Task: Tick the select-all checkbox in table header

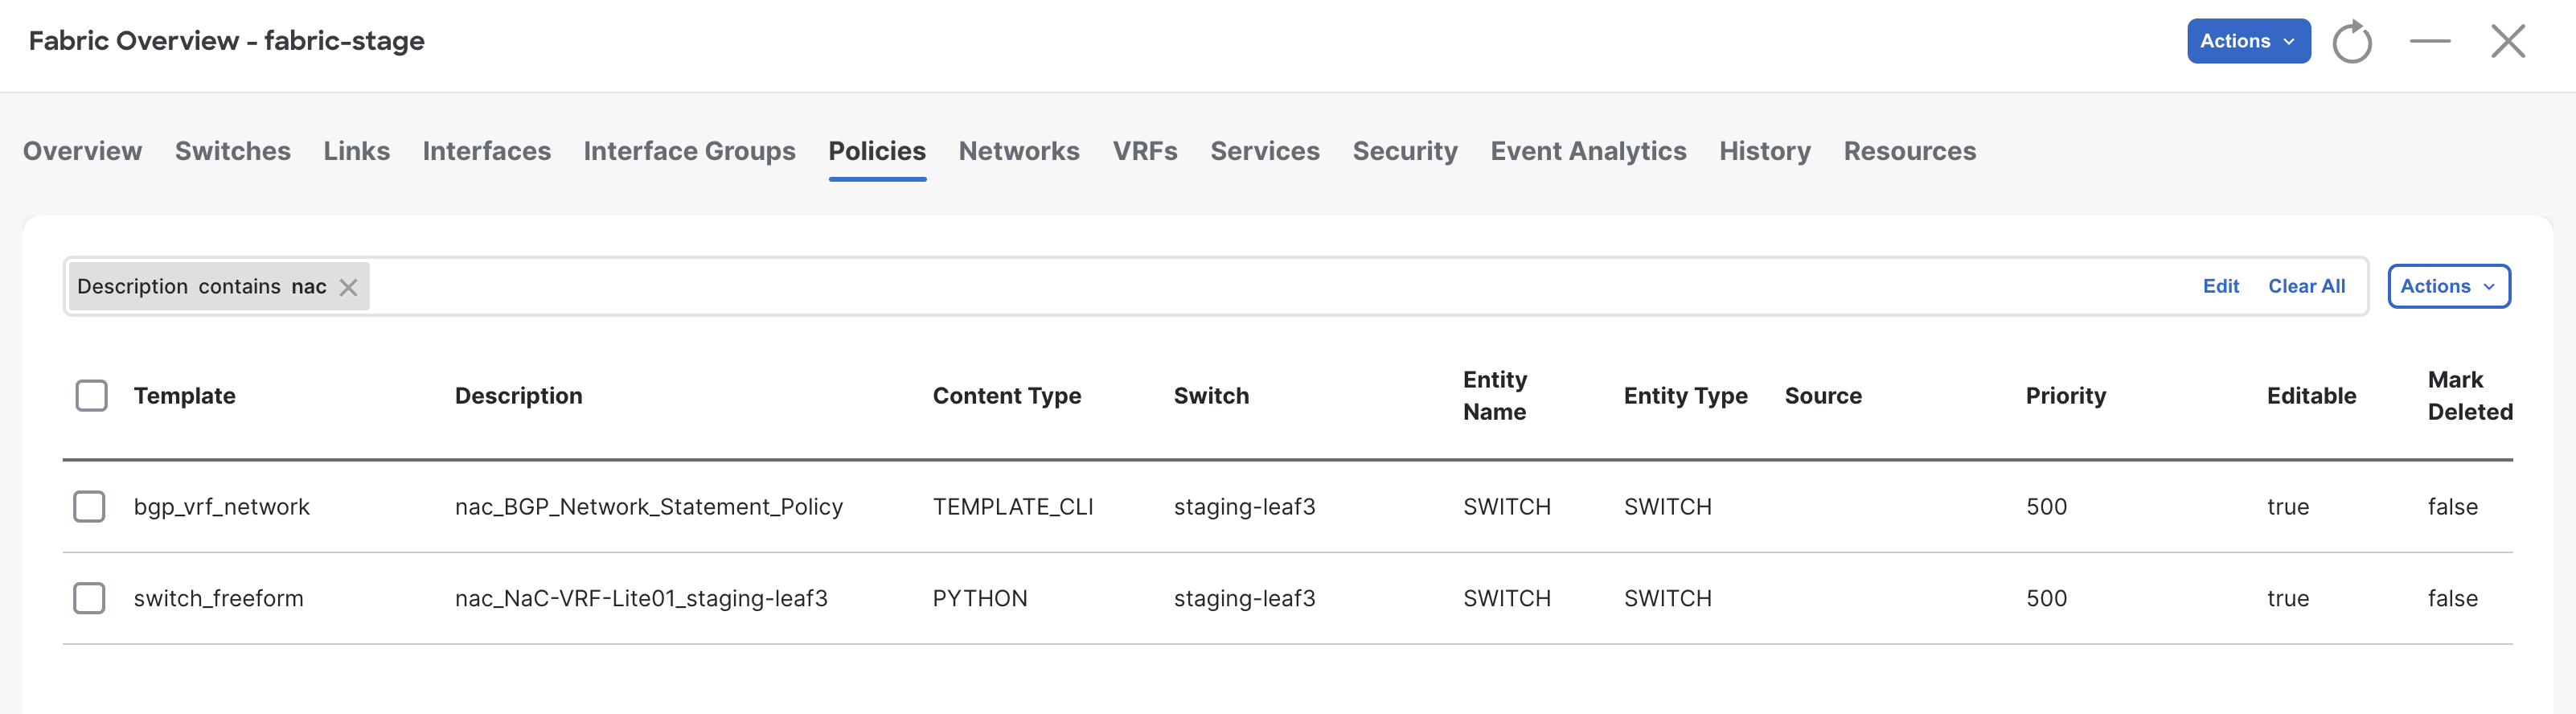Action: (92, 395)
